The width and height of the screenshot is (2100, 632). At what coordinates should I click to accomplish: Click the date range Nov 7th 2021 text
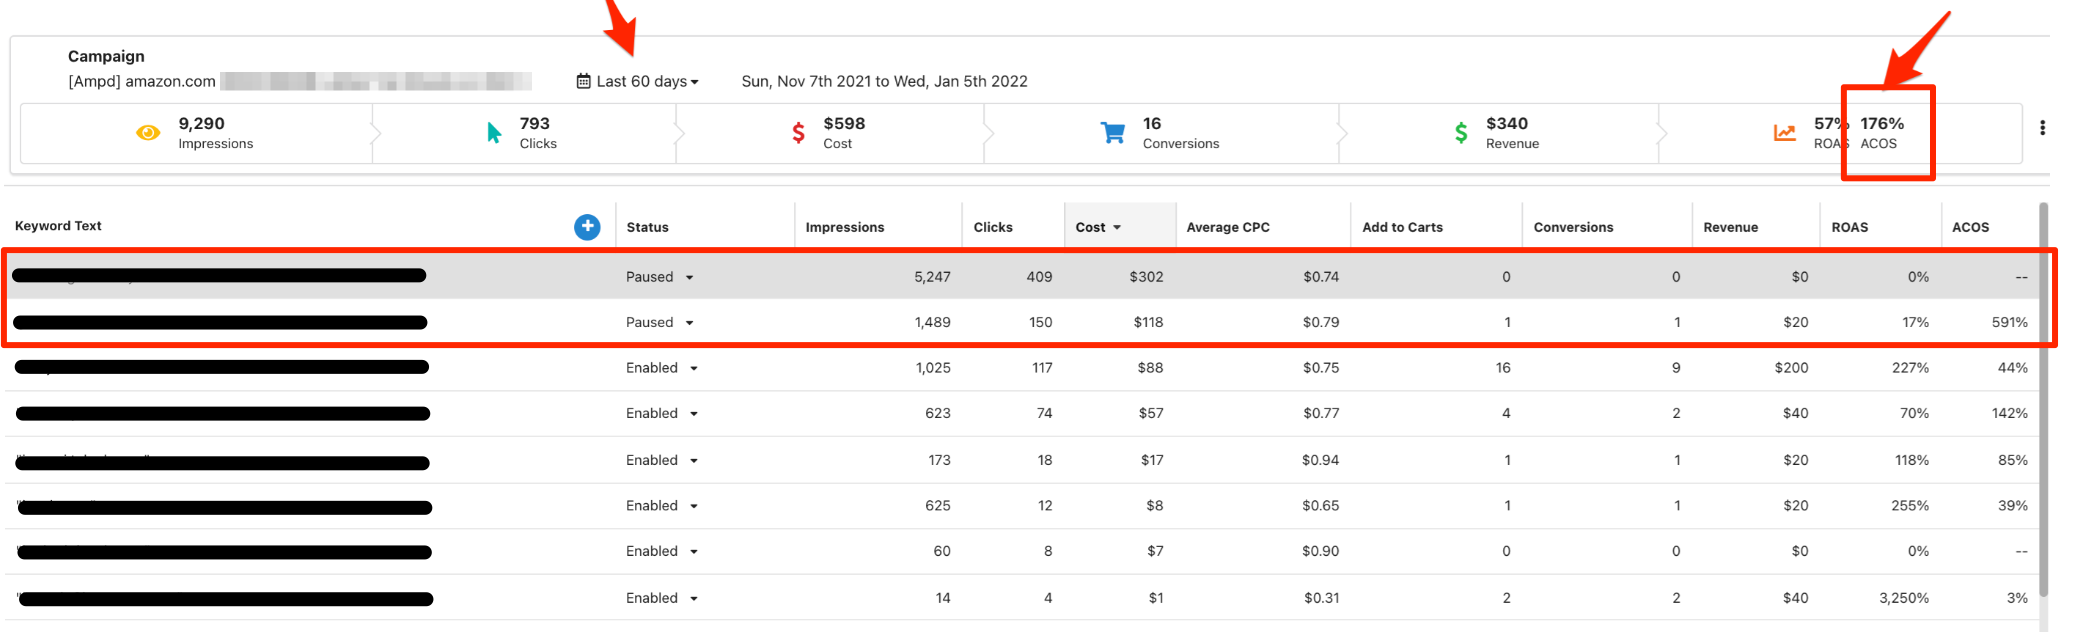click(x=884, y=81)
